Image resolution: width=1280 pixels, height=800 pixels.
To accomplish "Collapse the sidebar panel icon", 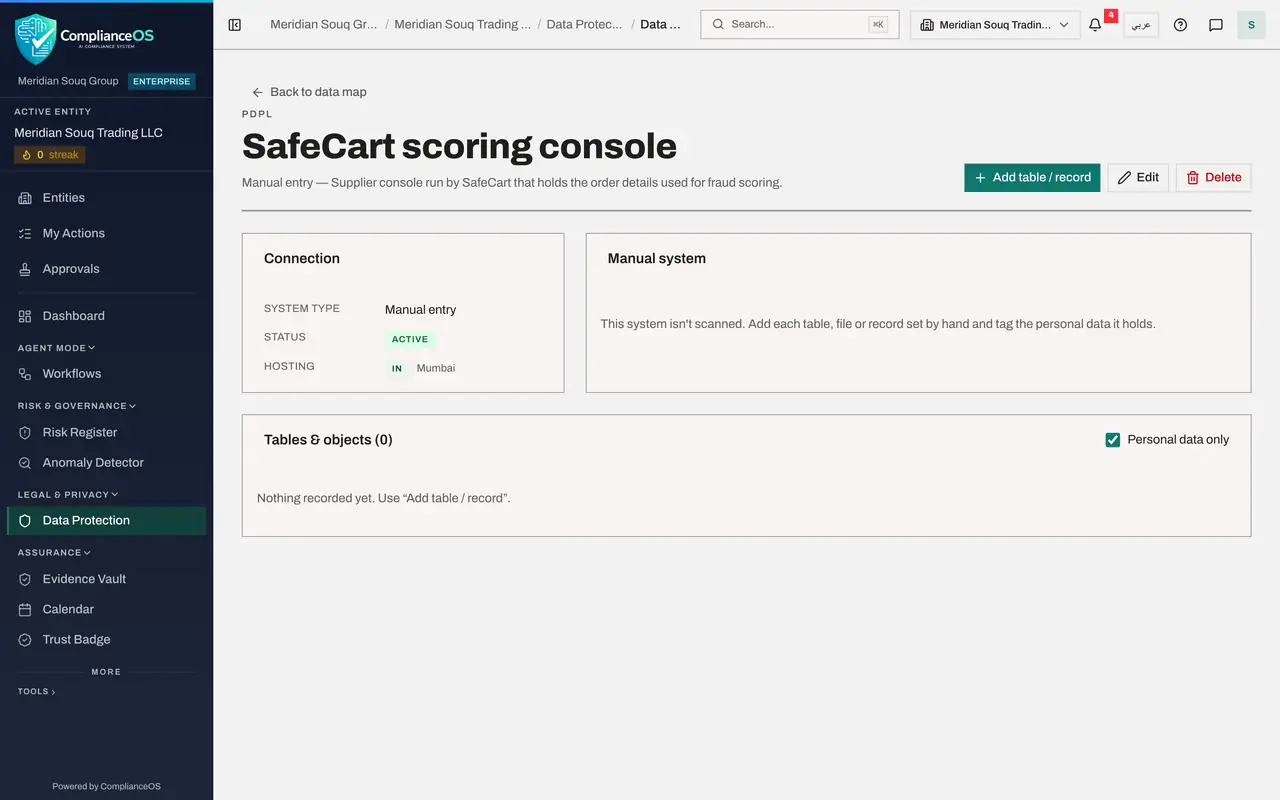I will pyautogui.click(x=235, y=25).
